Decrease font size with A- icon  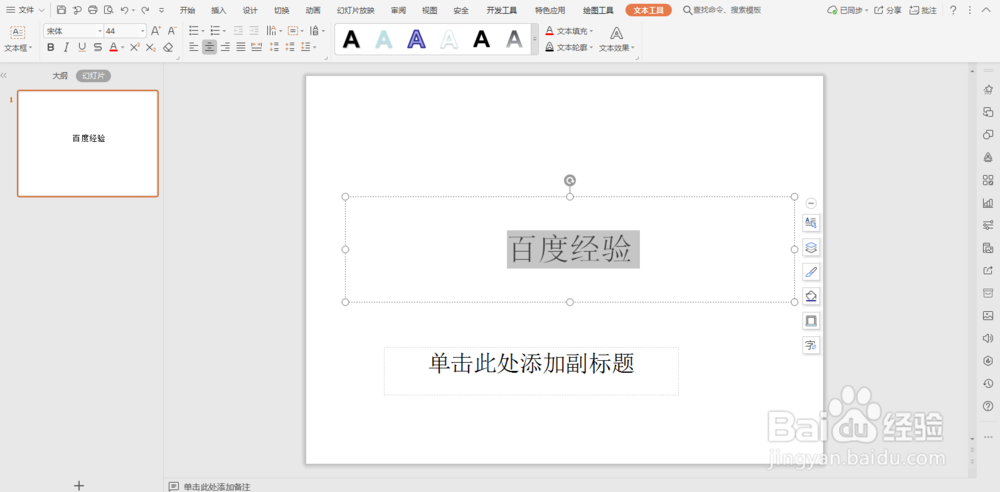172,31
